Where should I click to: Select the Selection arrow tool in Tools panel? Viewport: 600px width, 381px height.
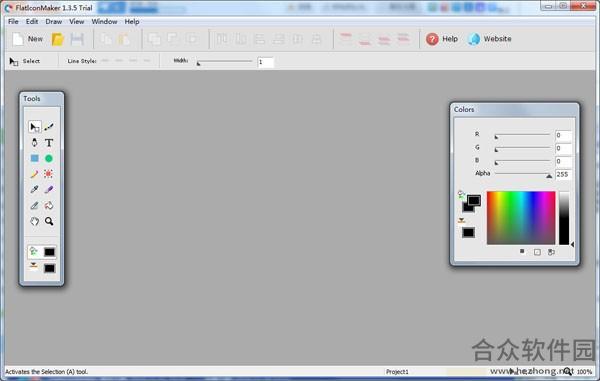34,127
